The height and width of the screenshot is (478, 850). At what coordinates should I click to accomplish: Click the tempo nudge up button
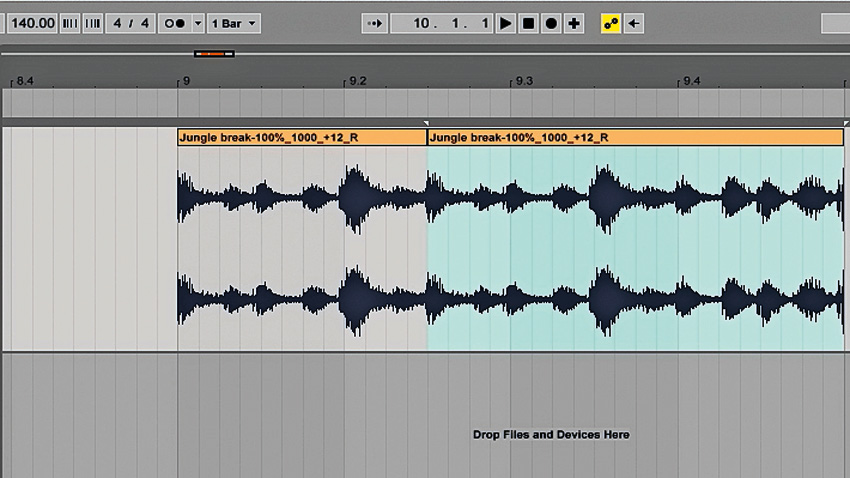point(93,23)
